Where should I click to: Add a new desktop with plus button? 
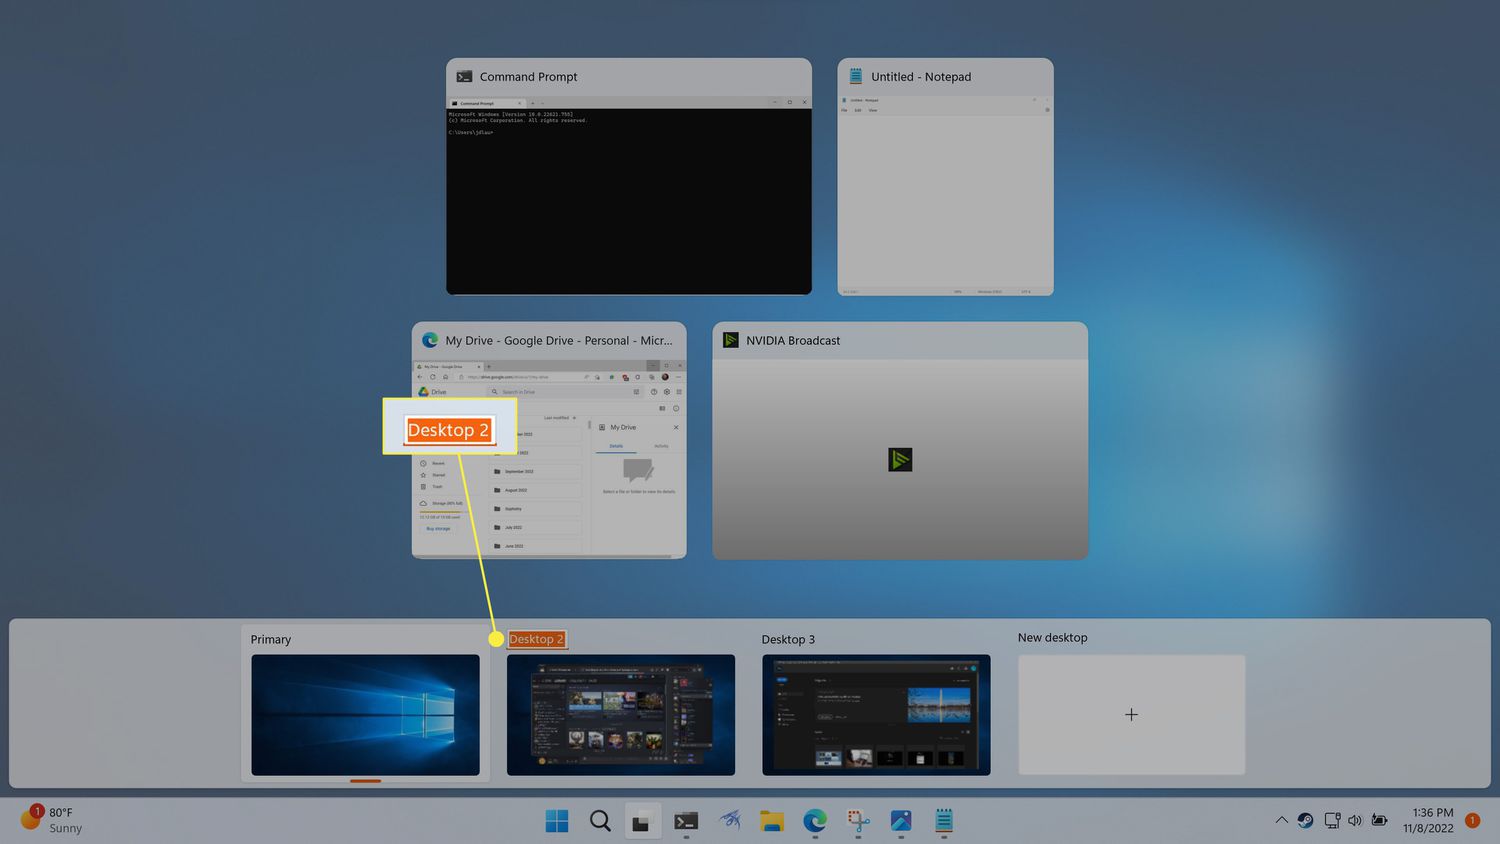tap(1131, 714)
